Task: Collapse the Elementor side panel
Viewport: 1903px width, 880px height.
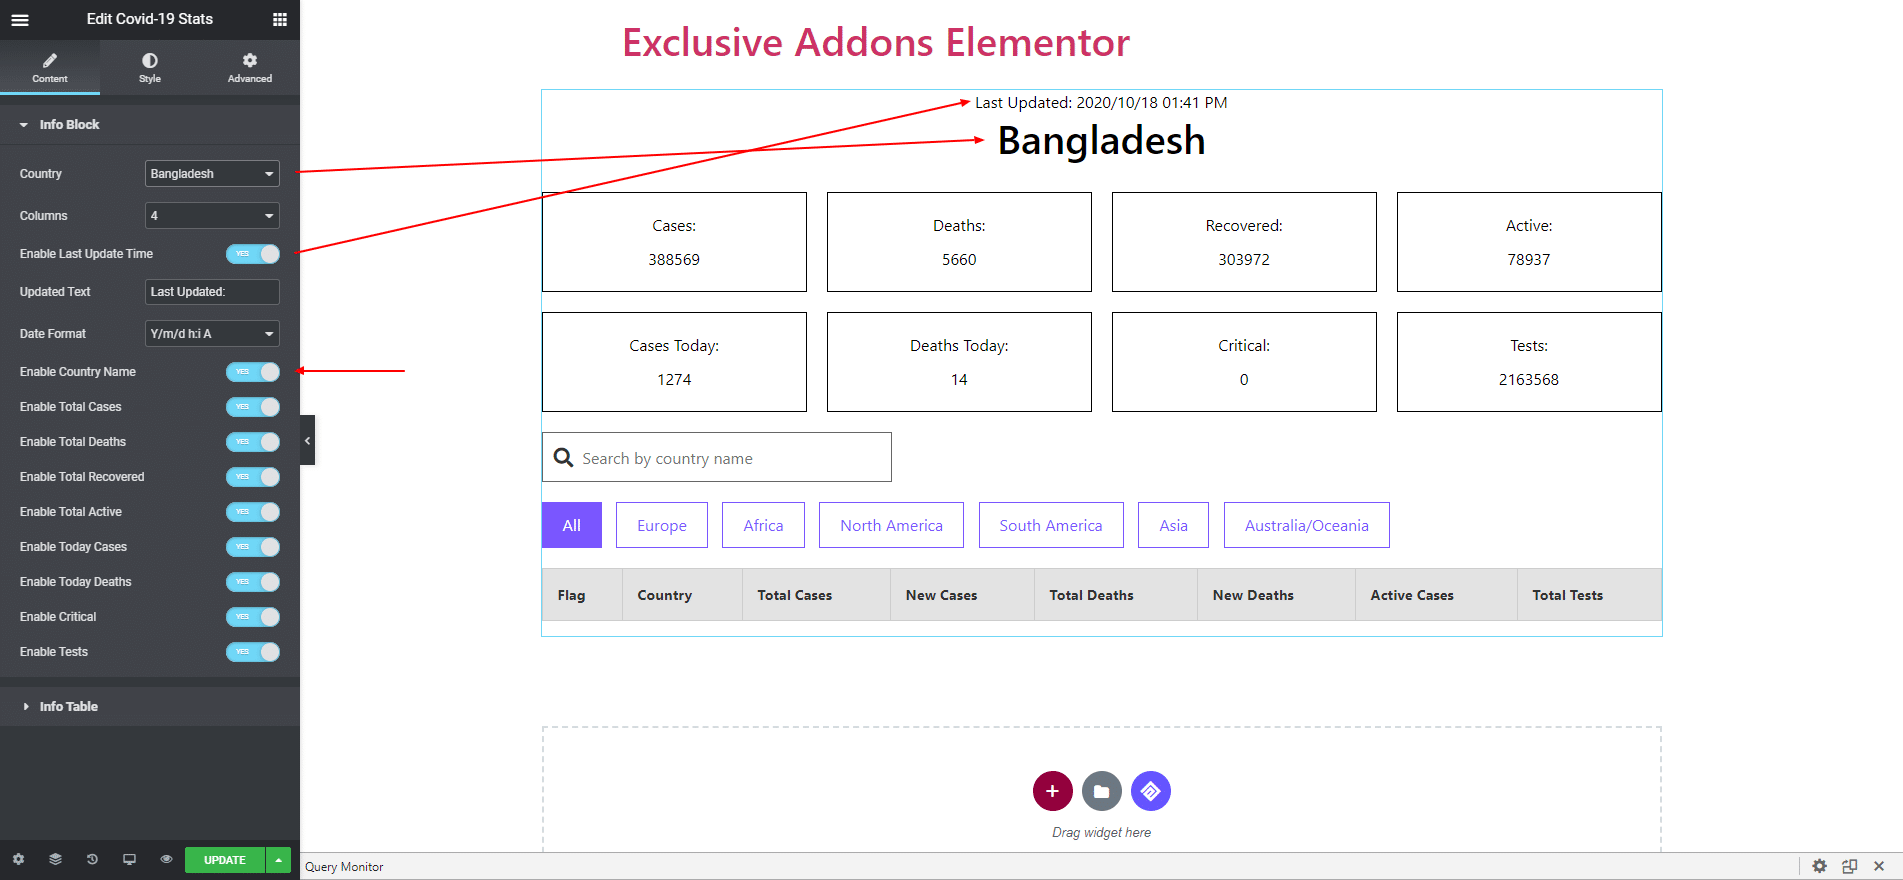Action: tap(307, 440)
